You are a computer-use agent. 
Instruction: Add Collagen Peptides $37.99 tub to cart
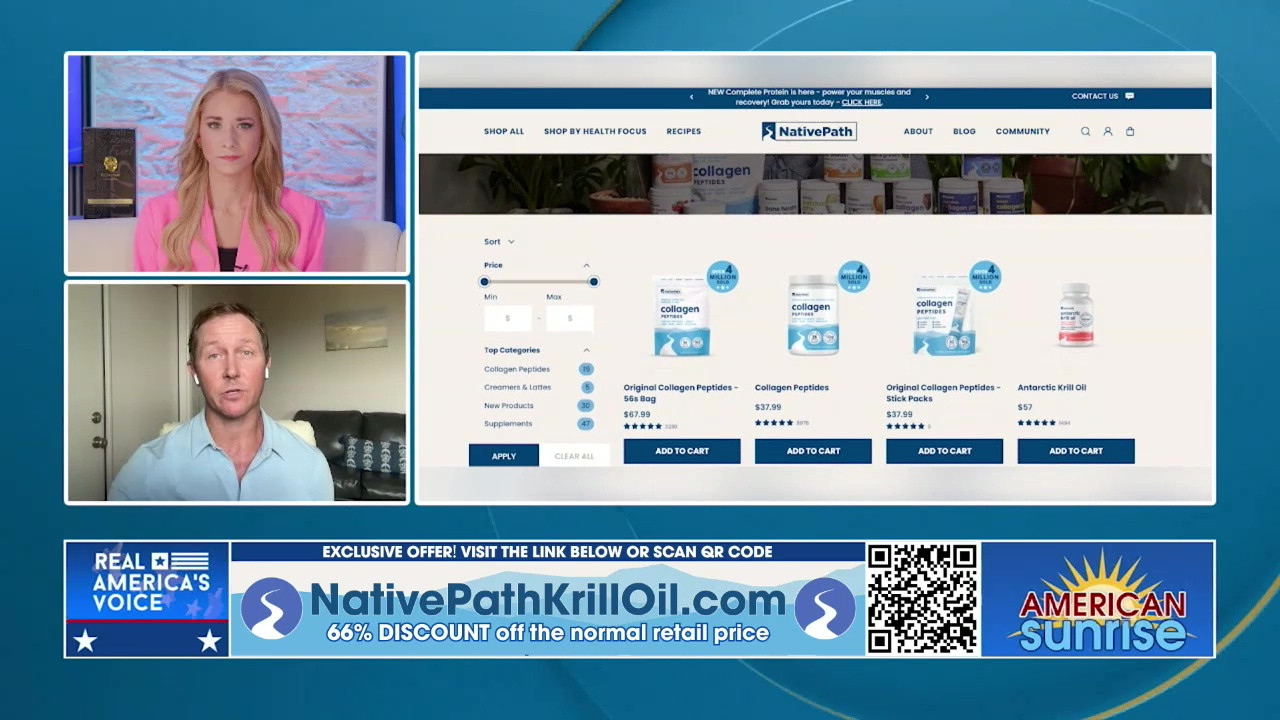[x=813, y=451]
